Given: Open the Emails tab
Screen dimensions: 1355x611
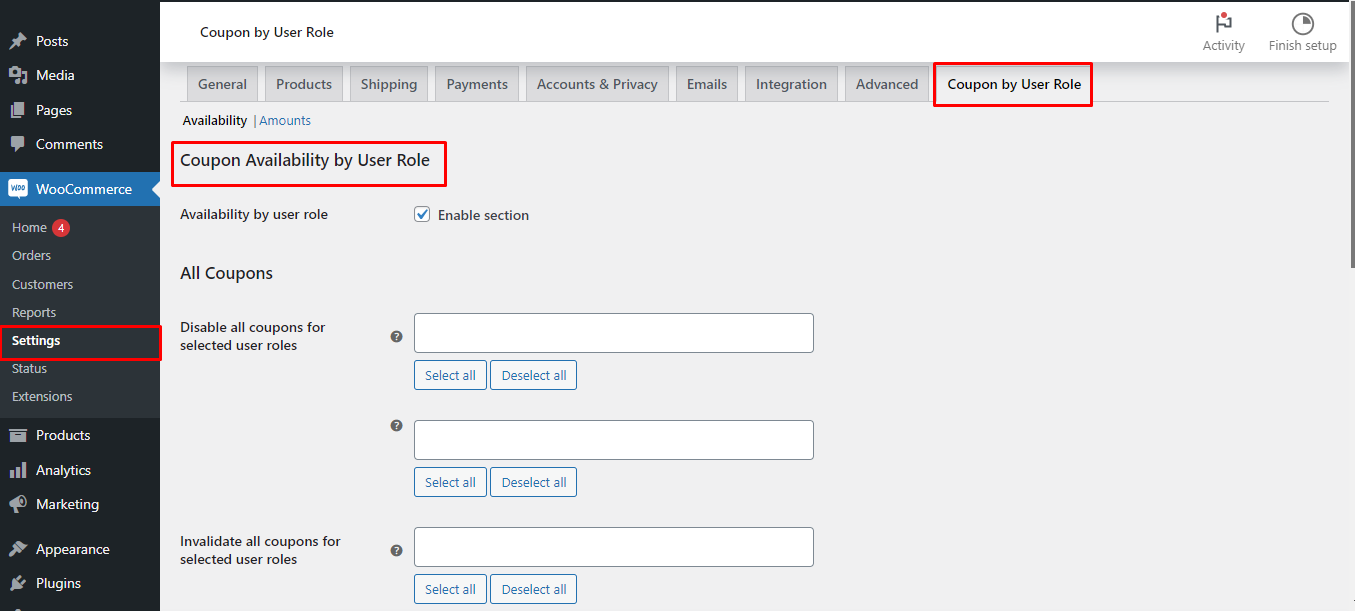Looking at the screenshot, I should pos(707,84).
